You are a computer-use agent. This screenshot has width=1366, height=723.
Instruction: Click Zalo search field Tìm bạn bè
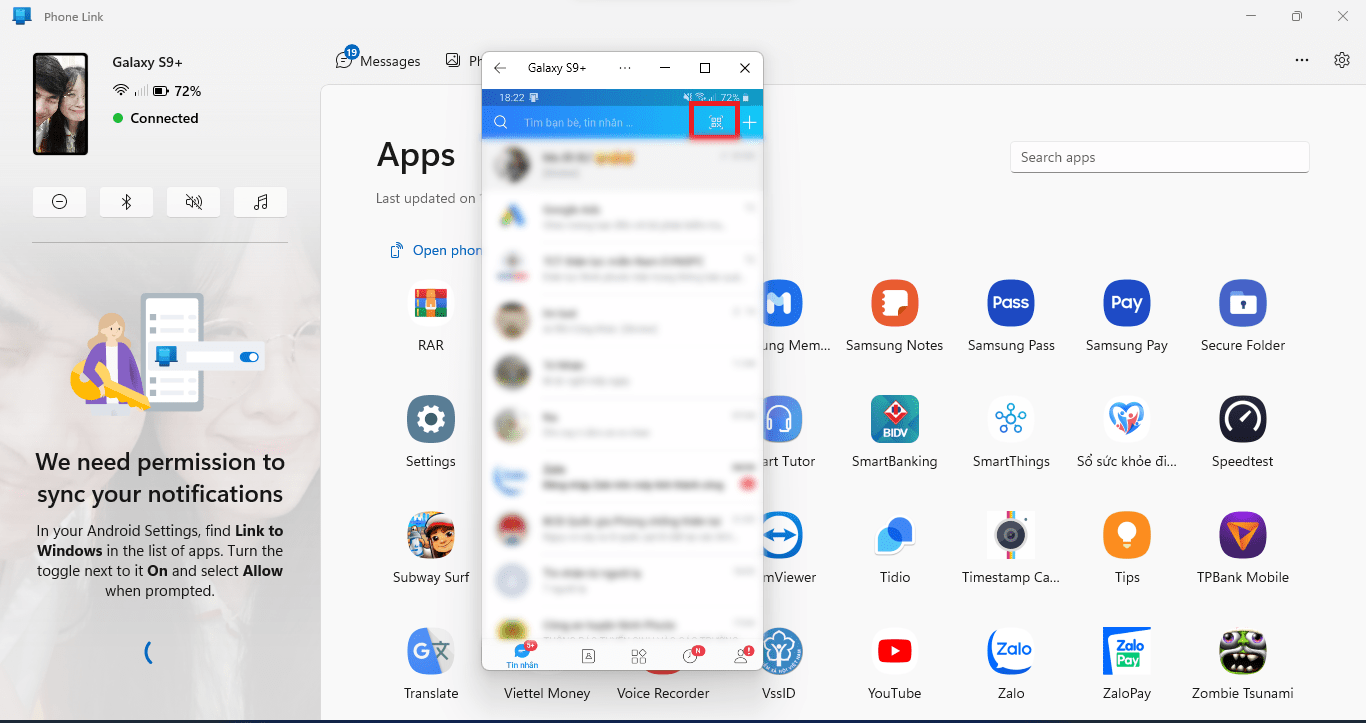(x=577, y=123)
